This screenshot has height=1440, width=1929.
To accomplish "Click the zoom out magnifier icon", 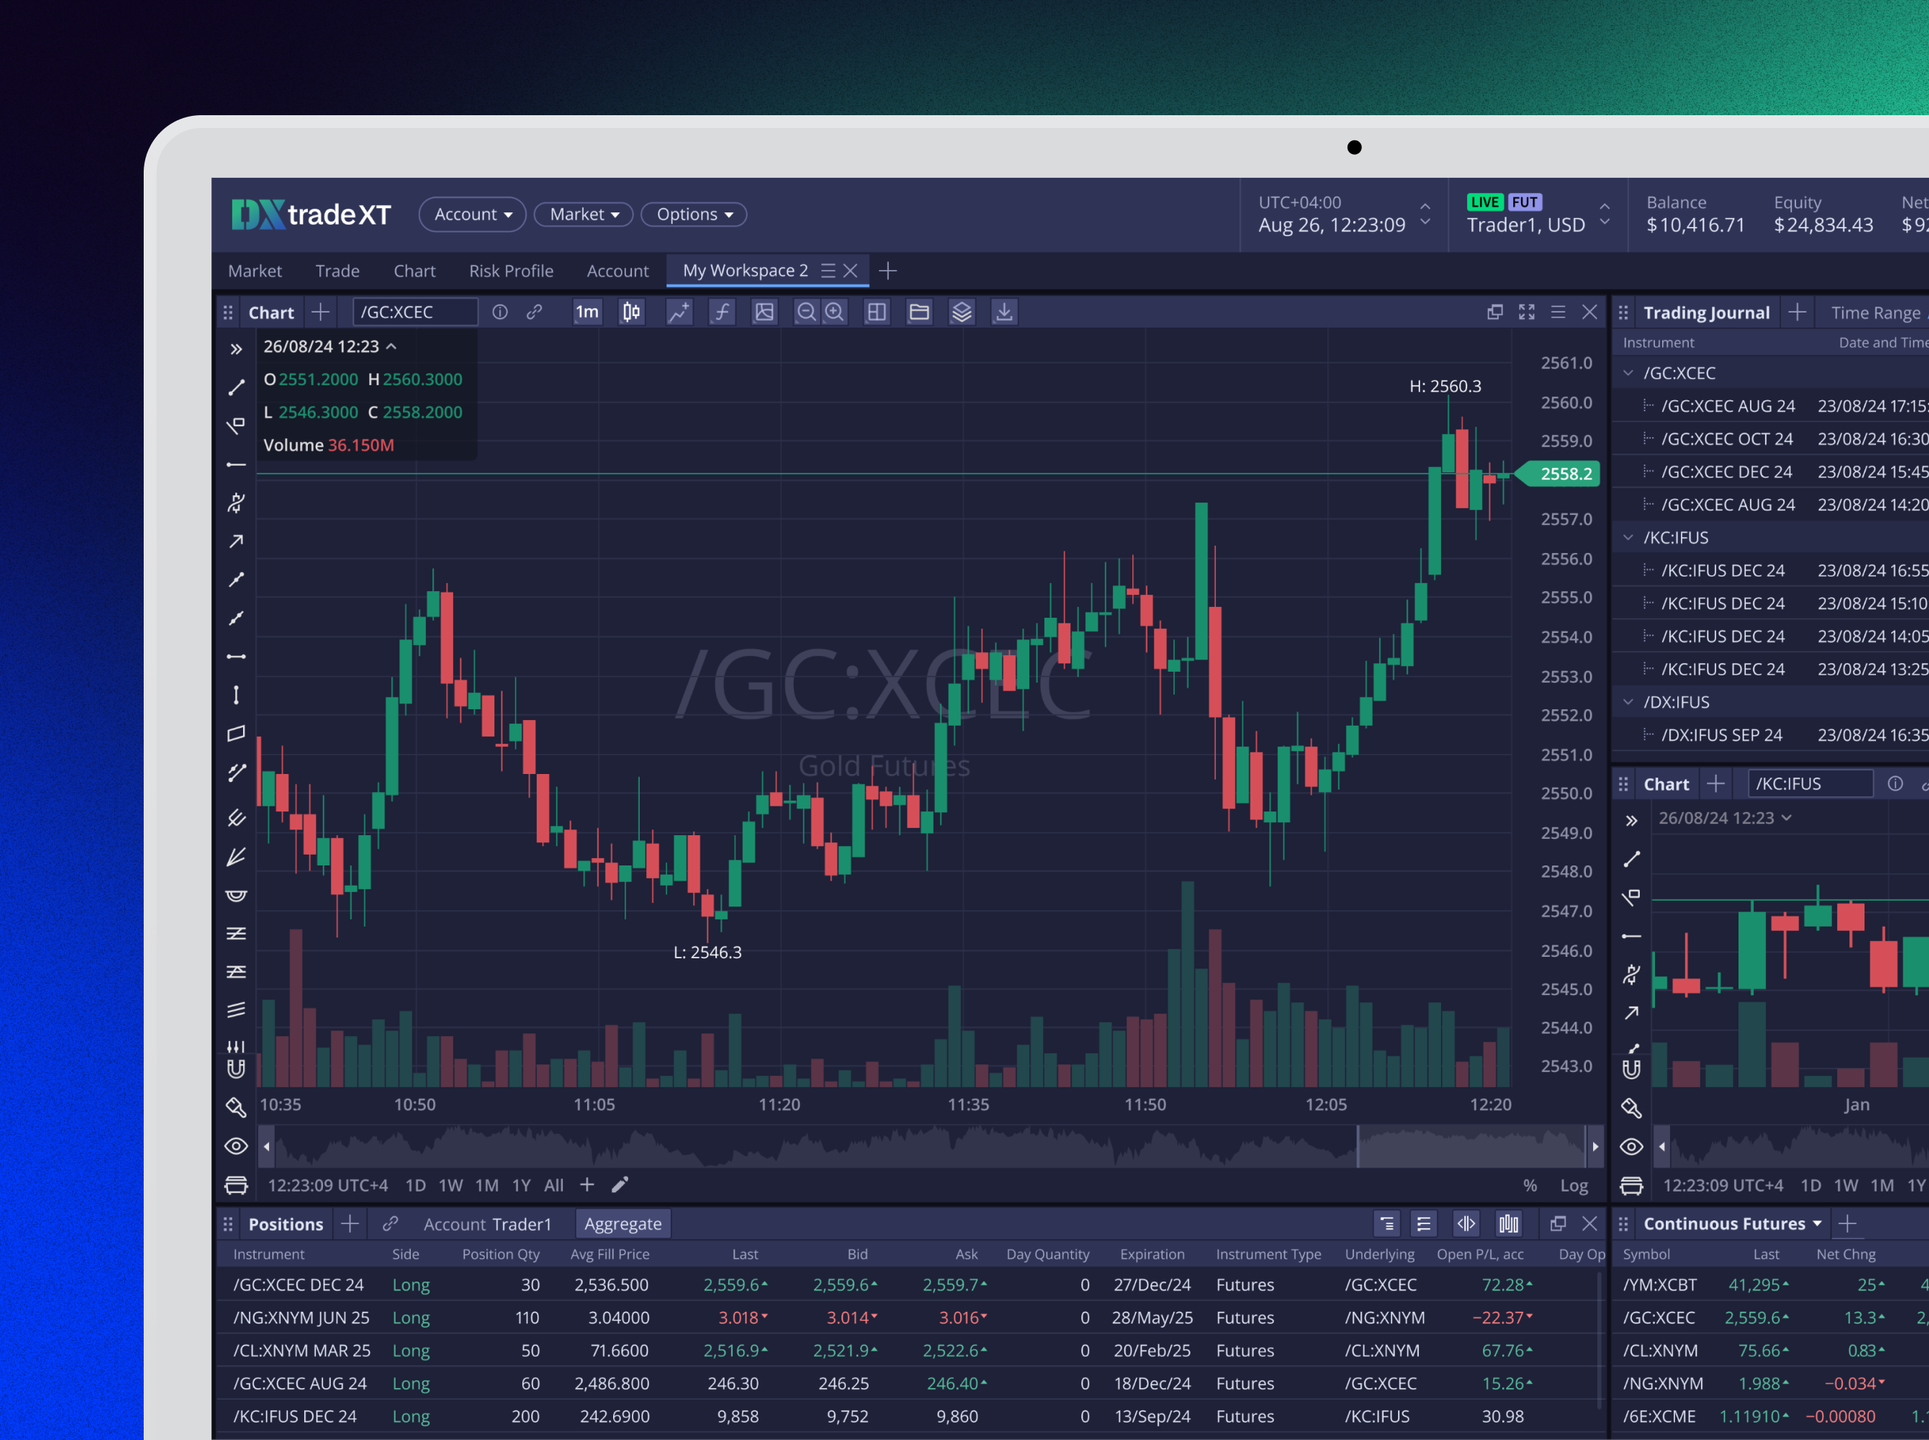I will [x=806, y=312].
